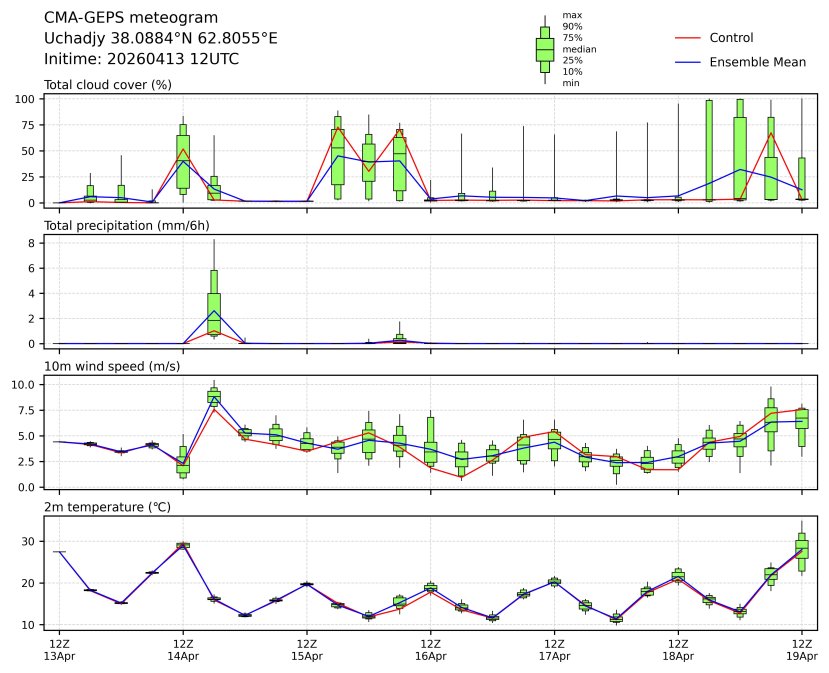The height and width of the screenshot is (673, 829).
Task: Click the 12Z 14Apr time axis label
Action: tap(183, 650)
